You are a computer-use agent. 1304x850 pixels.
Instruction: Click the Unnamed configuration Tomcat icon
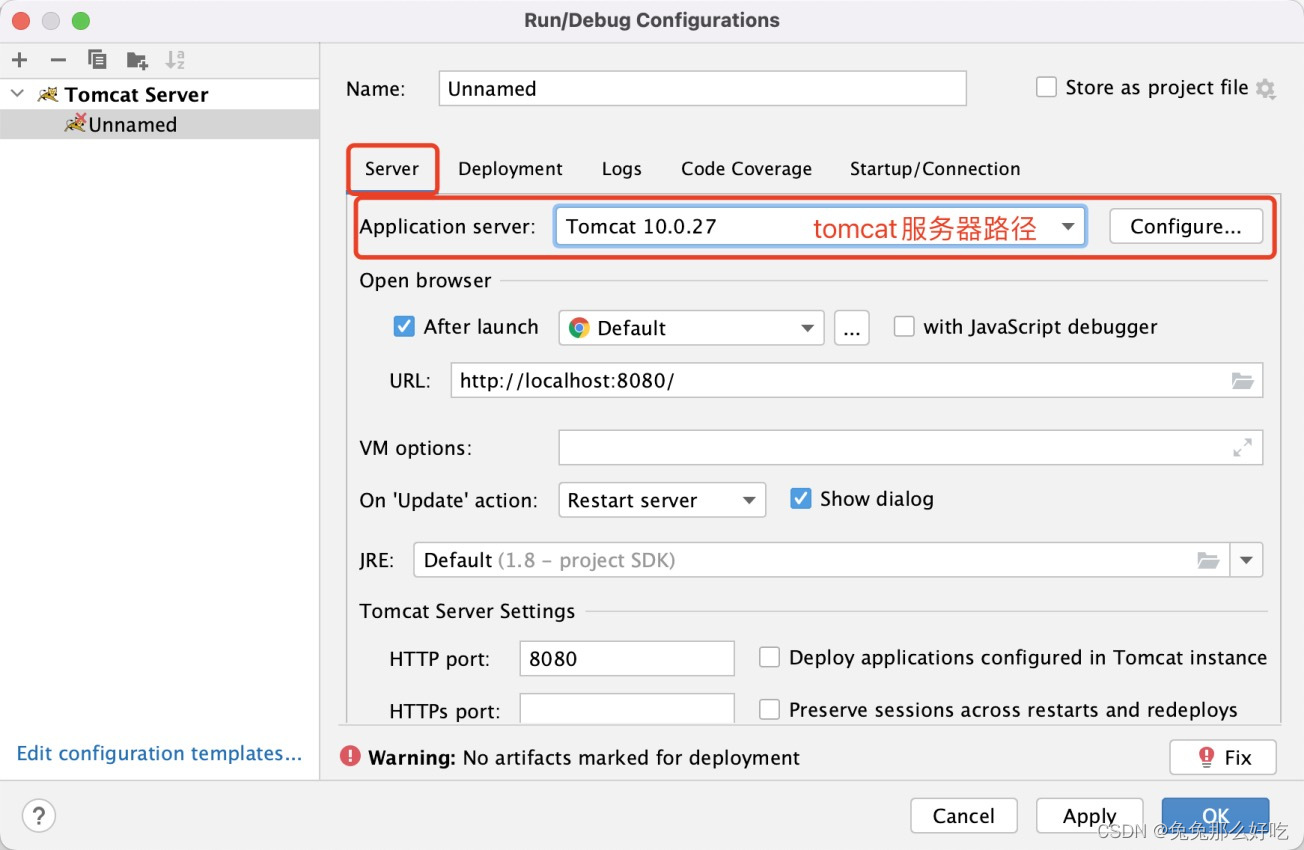click(75, 124)
